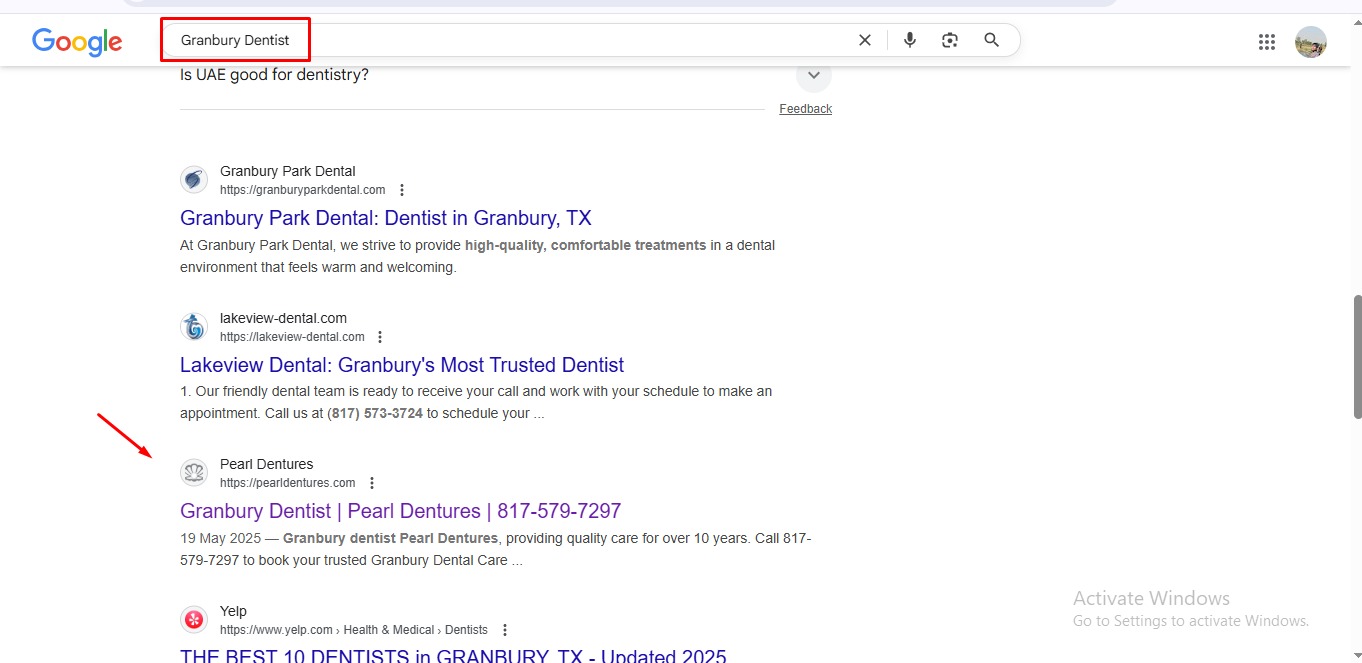1362x663 pixels.
Task: Open more options for Pearl Dentures result
Action: pos(372,483)
